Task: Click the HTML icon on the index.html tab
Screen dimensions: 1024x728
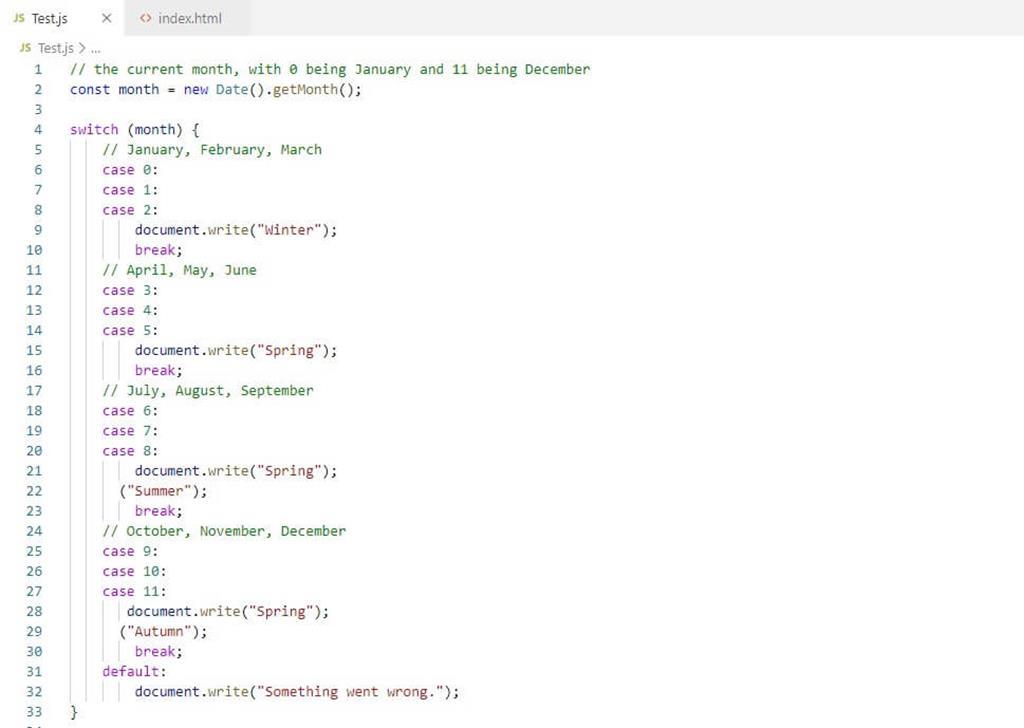Action: click(x=146, y=17)
